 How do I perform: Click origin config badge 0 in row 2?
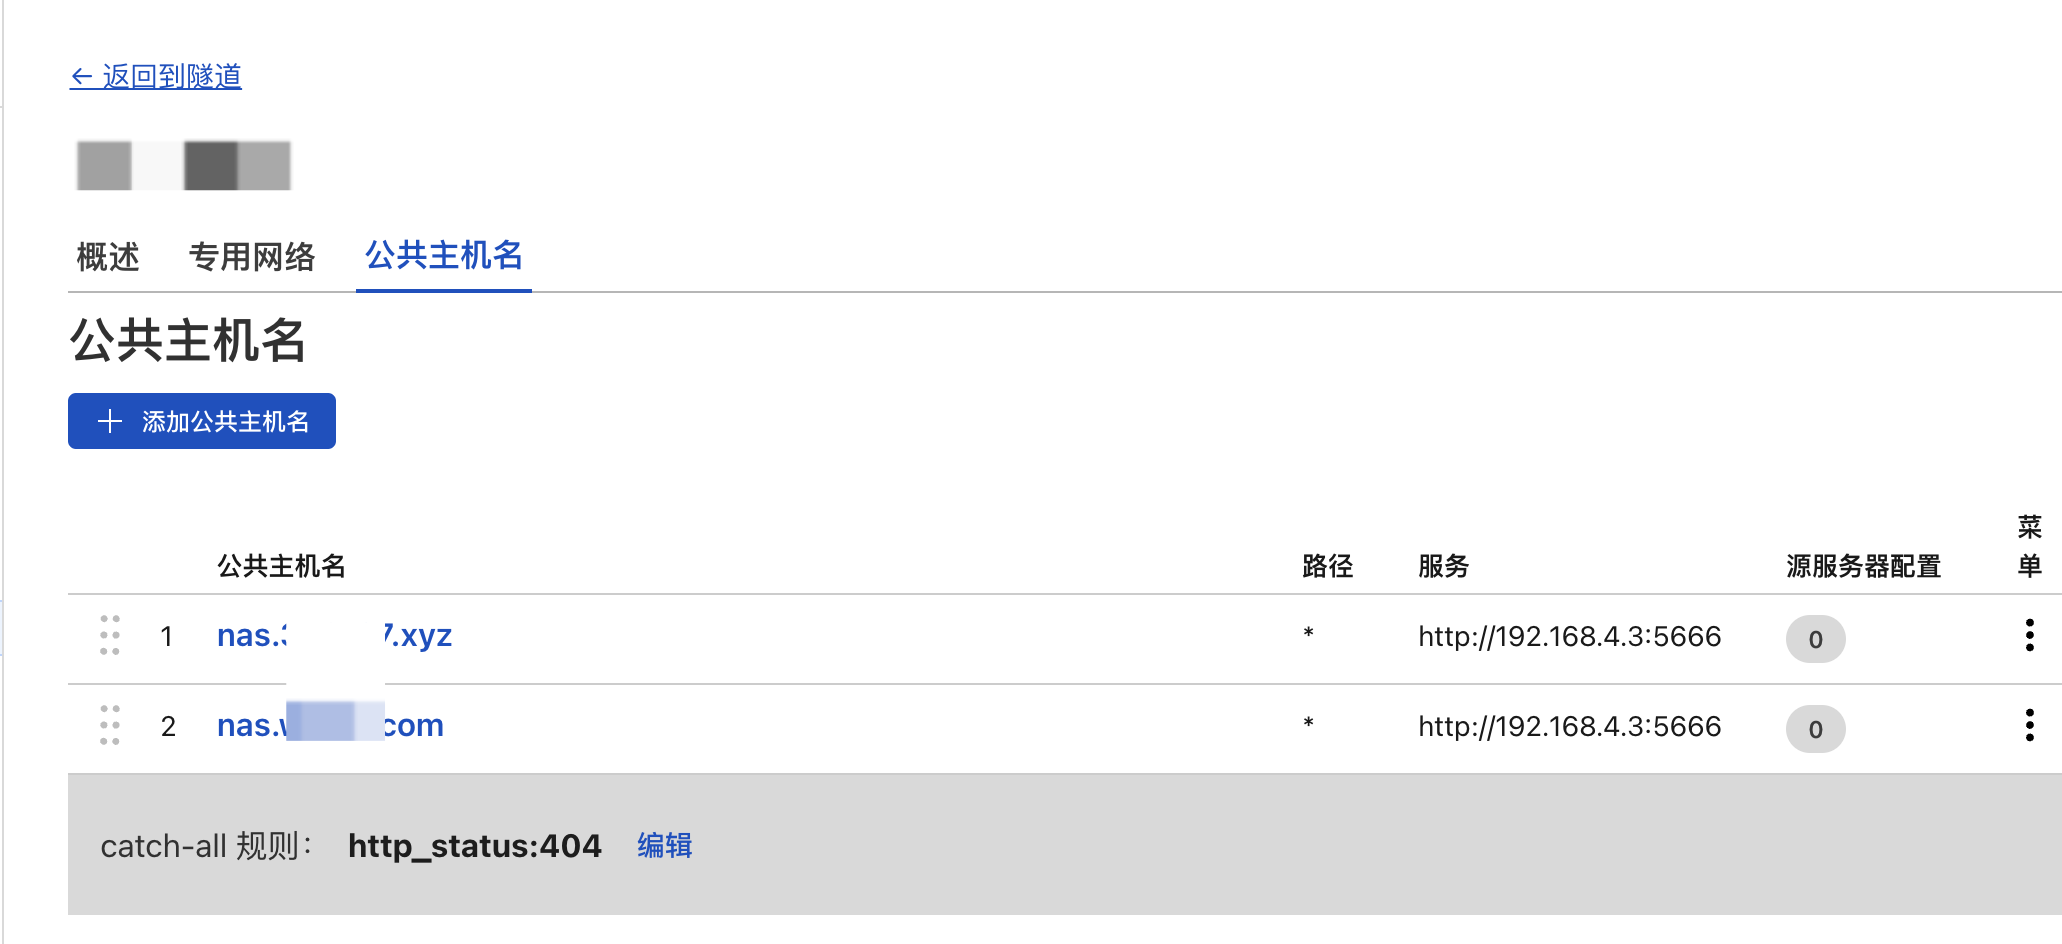[x=1815, y=729]
